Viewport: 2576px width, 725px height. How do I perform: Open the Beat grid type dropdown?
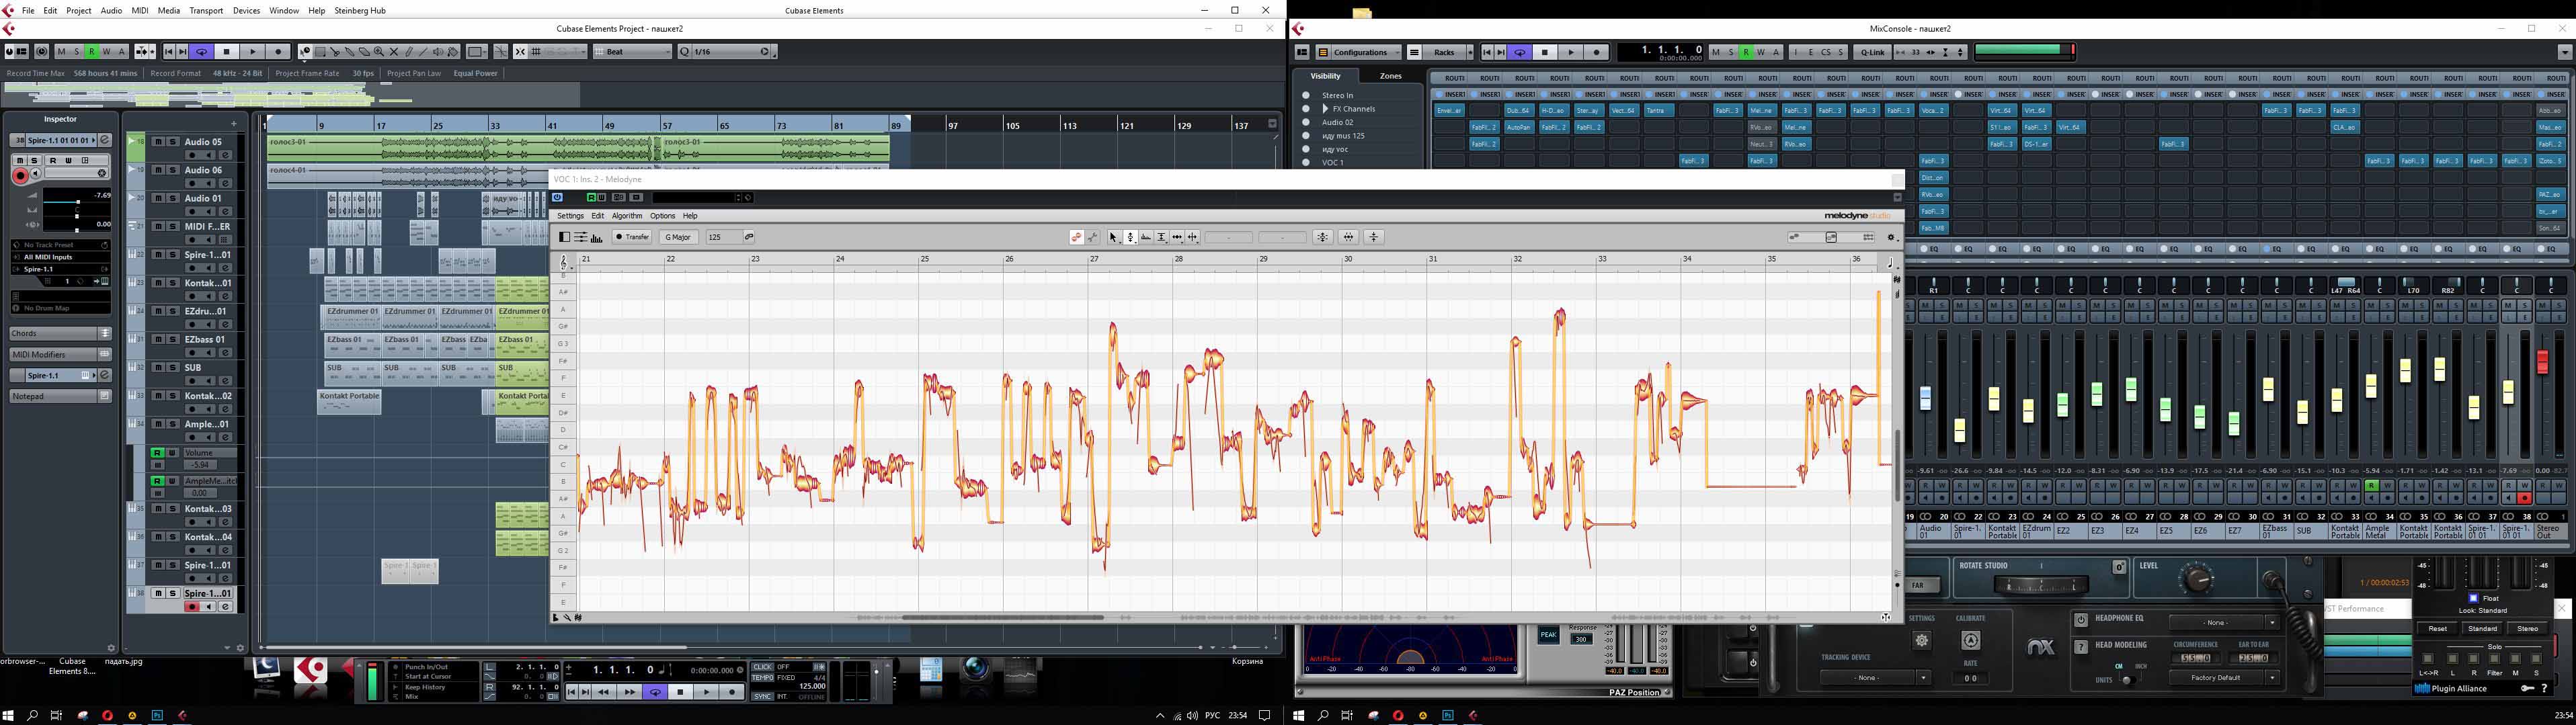coord(633,52)
